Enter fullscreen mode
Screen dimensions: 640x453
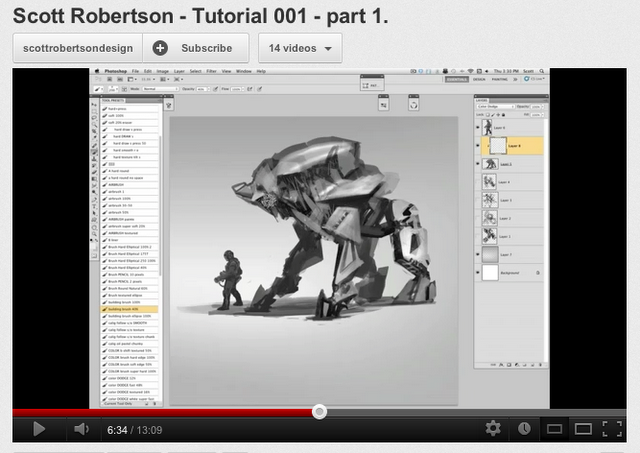pos(612,429)
